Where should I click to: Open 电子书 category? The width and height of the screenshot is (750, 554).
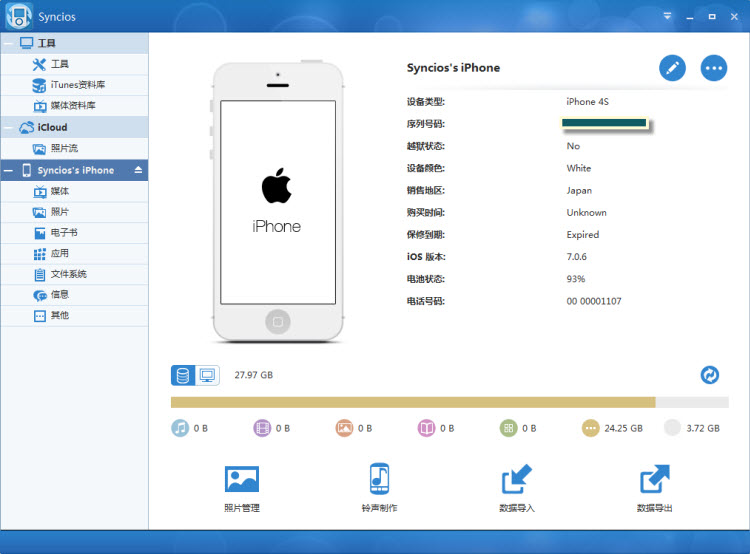[x=74, y=233]
